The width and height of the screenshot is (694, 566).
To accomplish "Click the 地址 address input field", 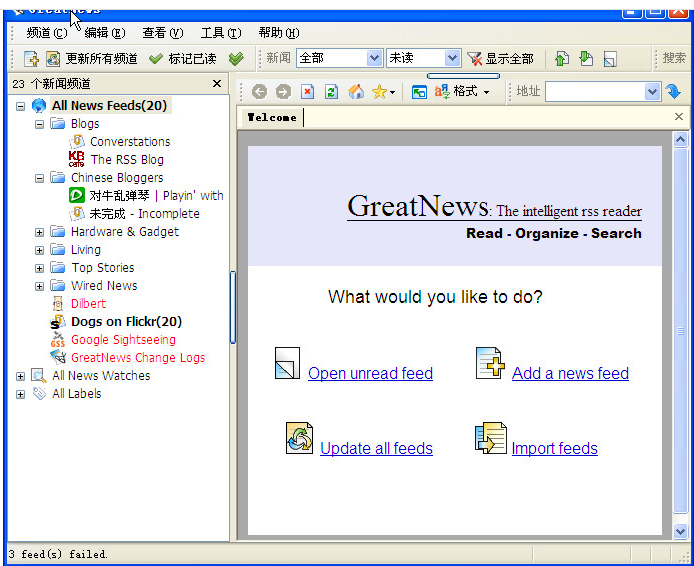I will (x=595, y=92).
